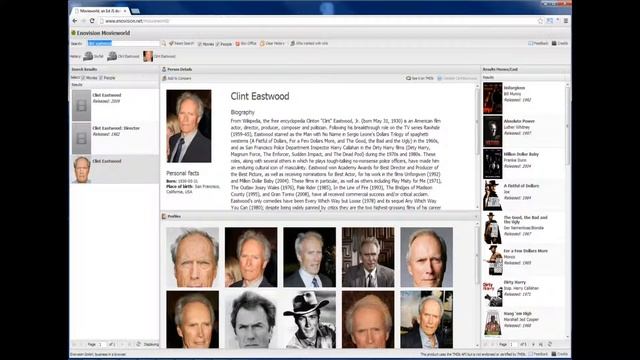Click the Unforgiven poster thumbnail
Screen dimensions: 640x360
pos(493,98)
